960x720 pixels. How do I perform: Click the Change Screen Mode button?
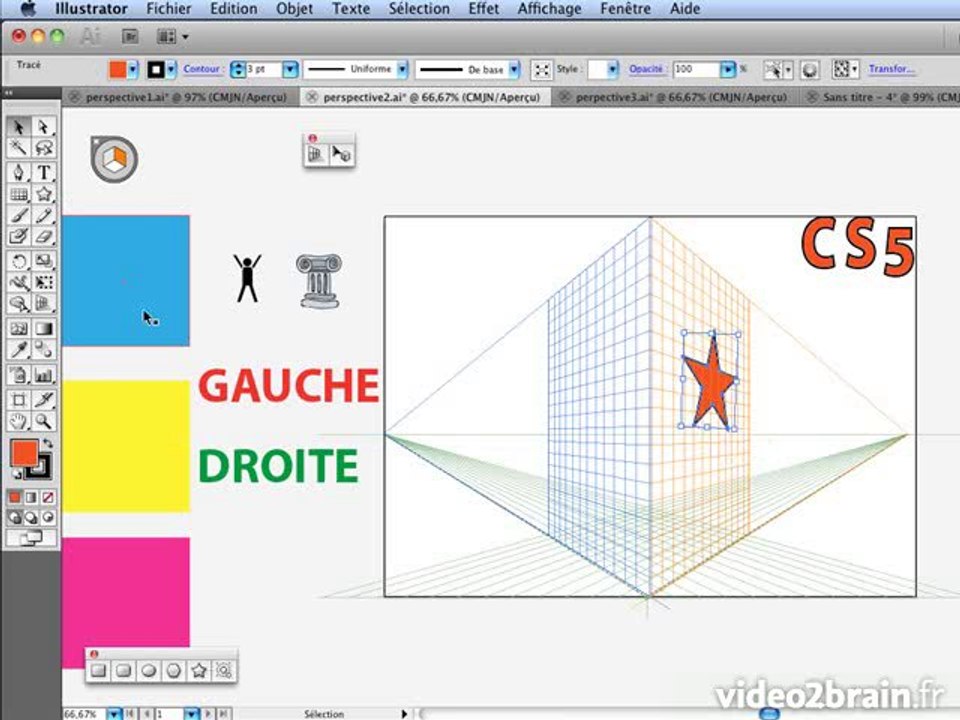tap(31, 538)
